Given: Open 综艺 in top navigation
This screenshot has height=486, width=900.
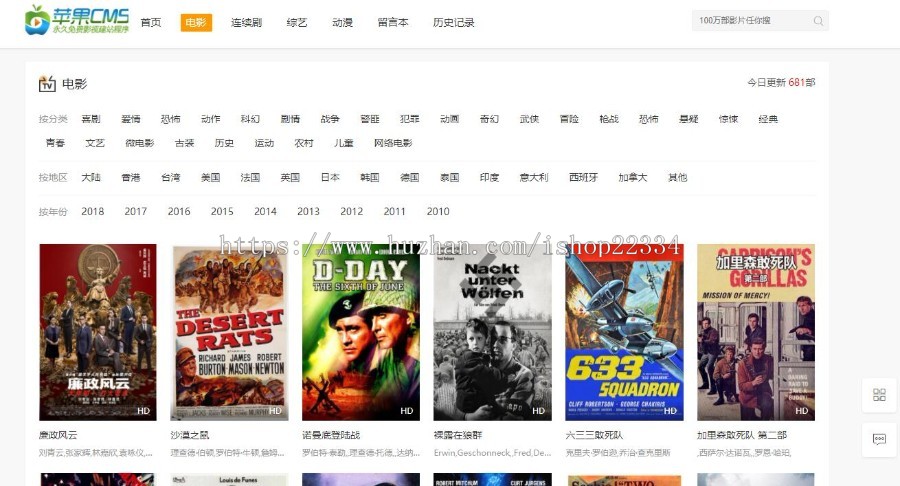Looking at the screenshot, I should (x=297, y=23).
